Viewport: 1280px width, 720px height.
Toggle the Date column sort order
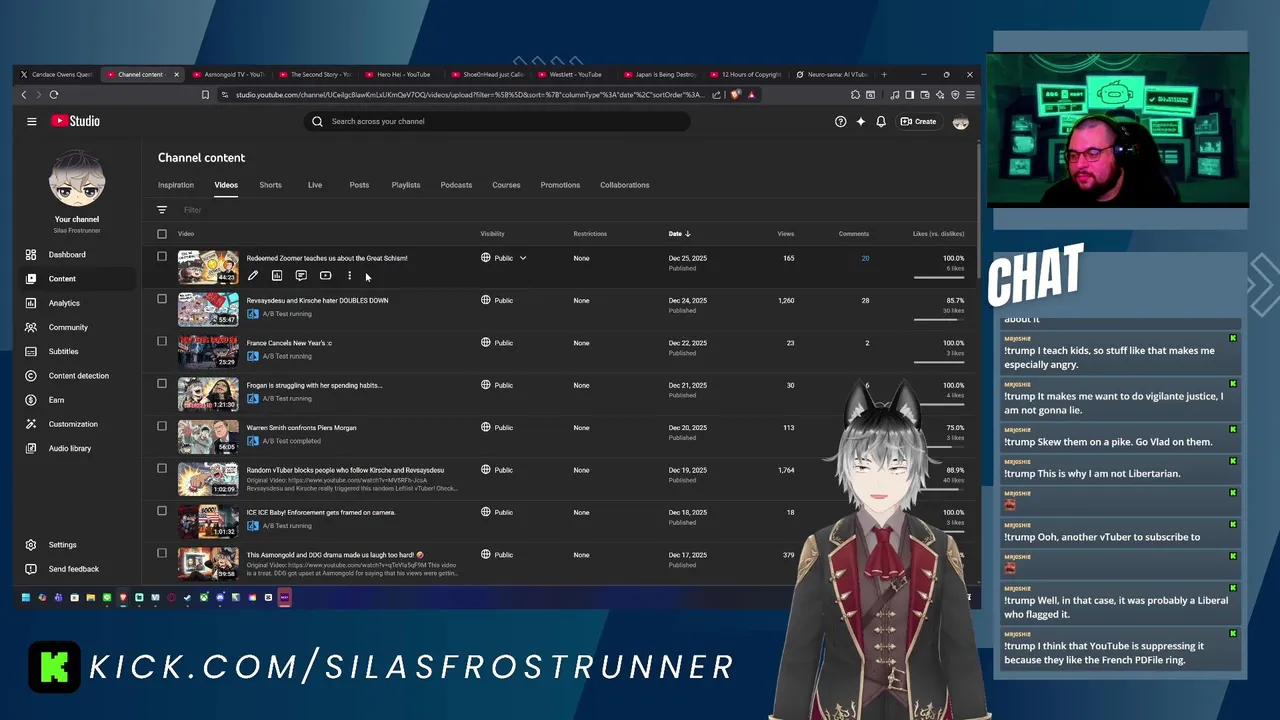point(680,234)
